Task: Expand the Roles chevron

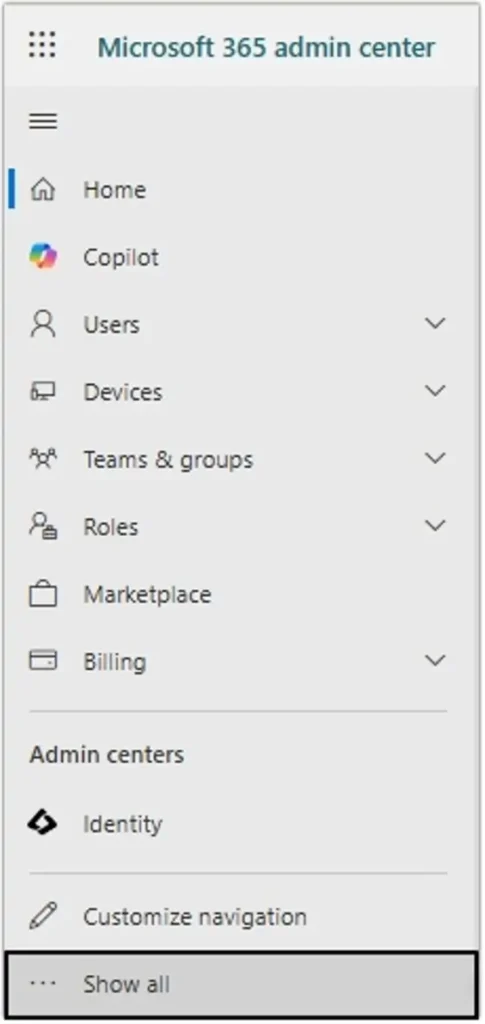Action: pyautogui.click(x=435, y=525)
